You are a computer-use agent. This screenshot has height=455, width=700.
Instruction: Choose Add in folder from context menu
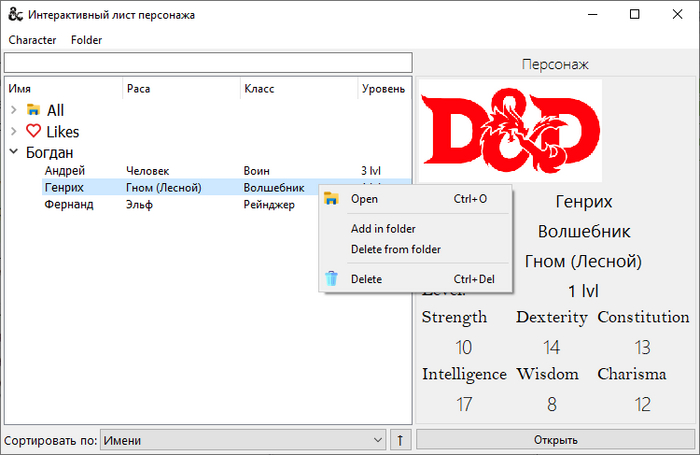tap(416, 229)
